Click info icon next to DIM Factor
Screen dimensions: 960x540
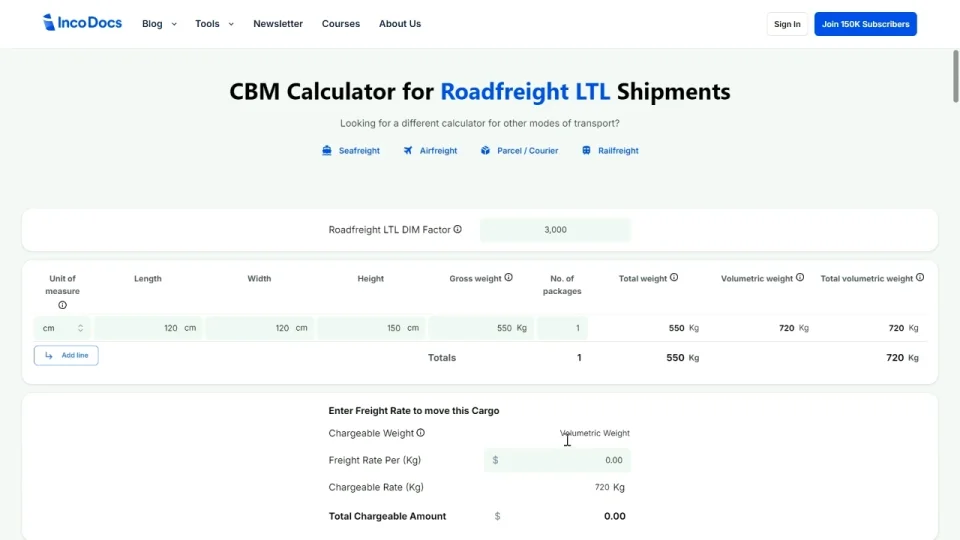click(458, 230)
